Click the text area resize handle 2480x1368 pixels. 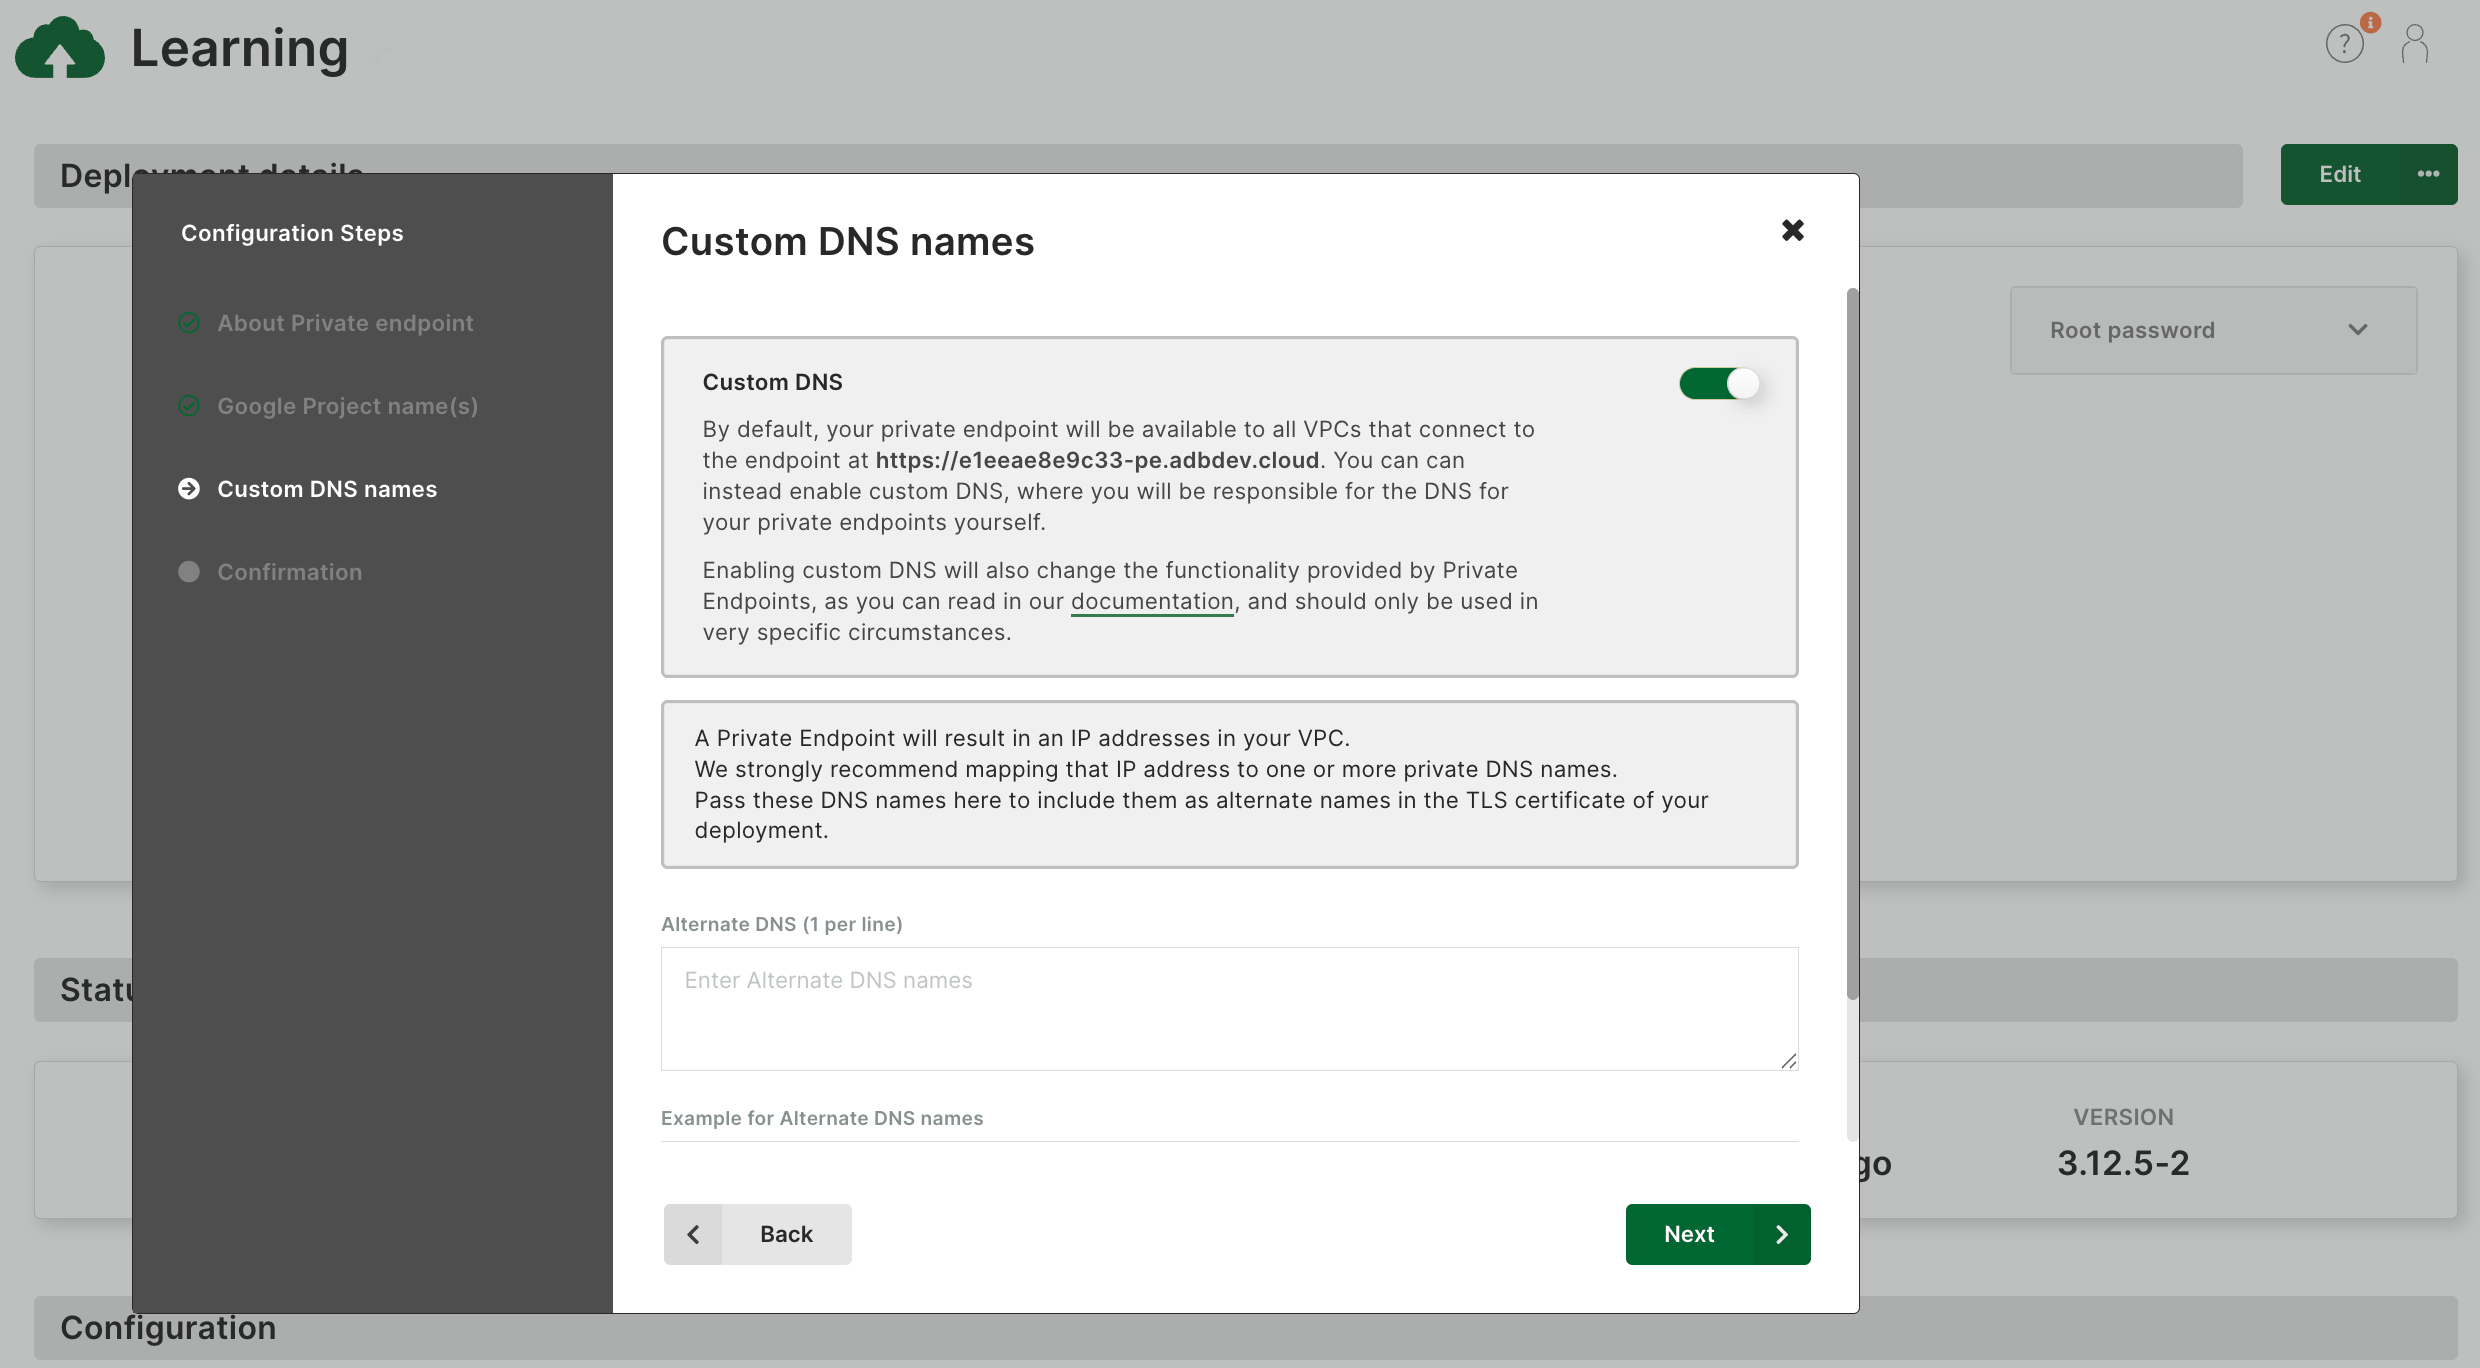(1788, 1061)
